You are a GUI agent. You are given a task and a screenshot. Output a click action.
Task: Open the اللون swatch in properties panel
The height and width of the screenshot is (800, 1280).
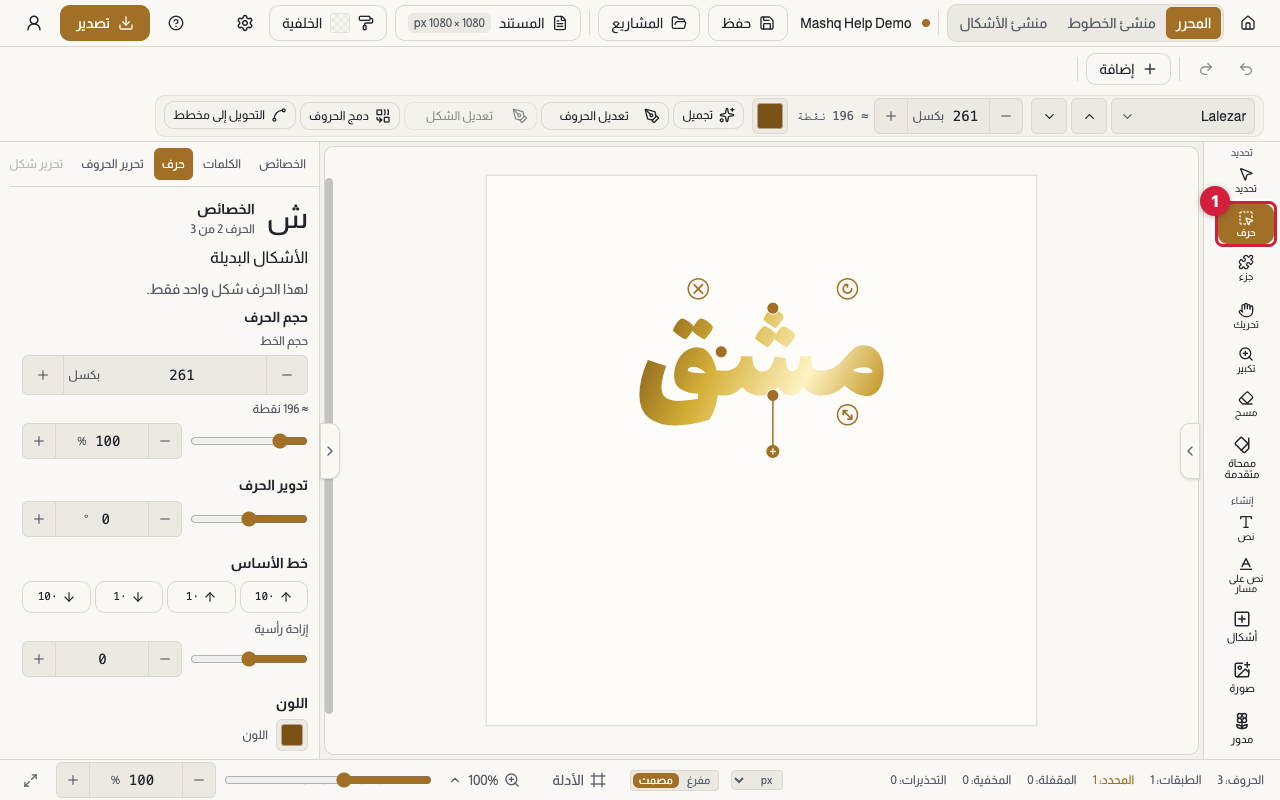coord(292,735)
